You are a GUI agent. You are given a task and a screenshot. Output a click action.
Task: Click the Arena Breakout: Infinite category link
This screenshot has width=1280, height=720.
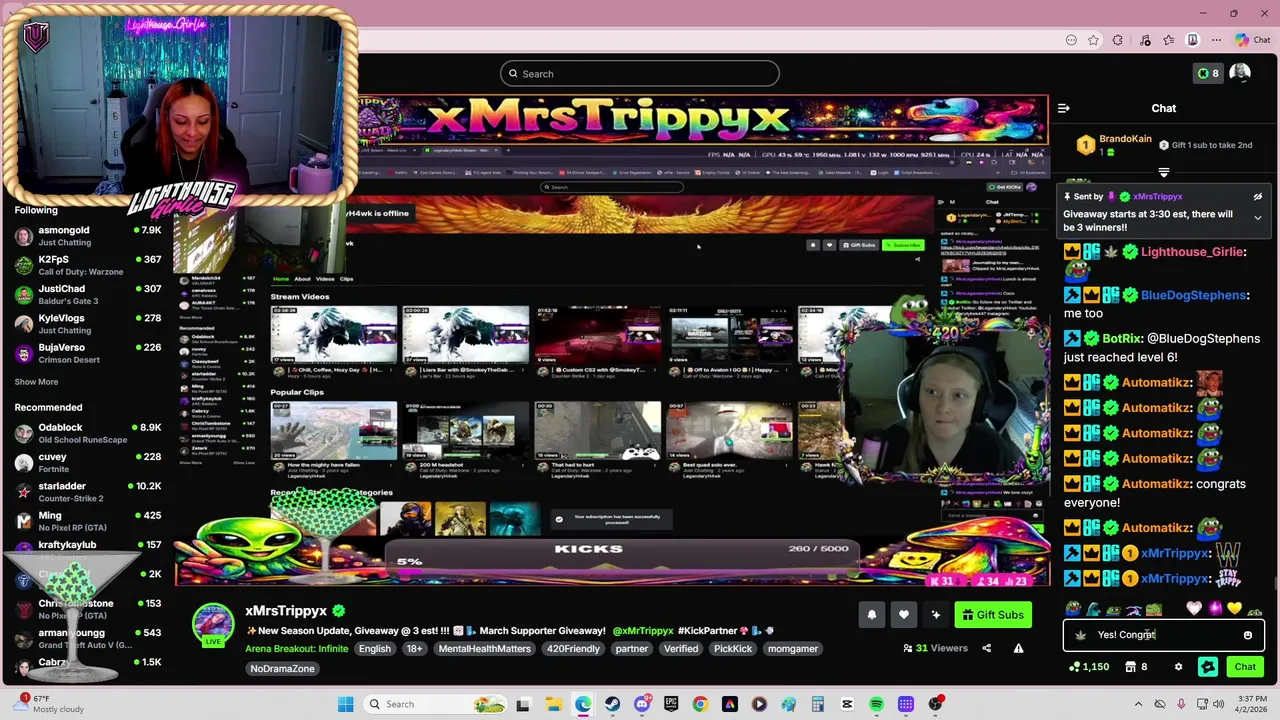click(296, 649)
